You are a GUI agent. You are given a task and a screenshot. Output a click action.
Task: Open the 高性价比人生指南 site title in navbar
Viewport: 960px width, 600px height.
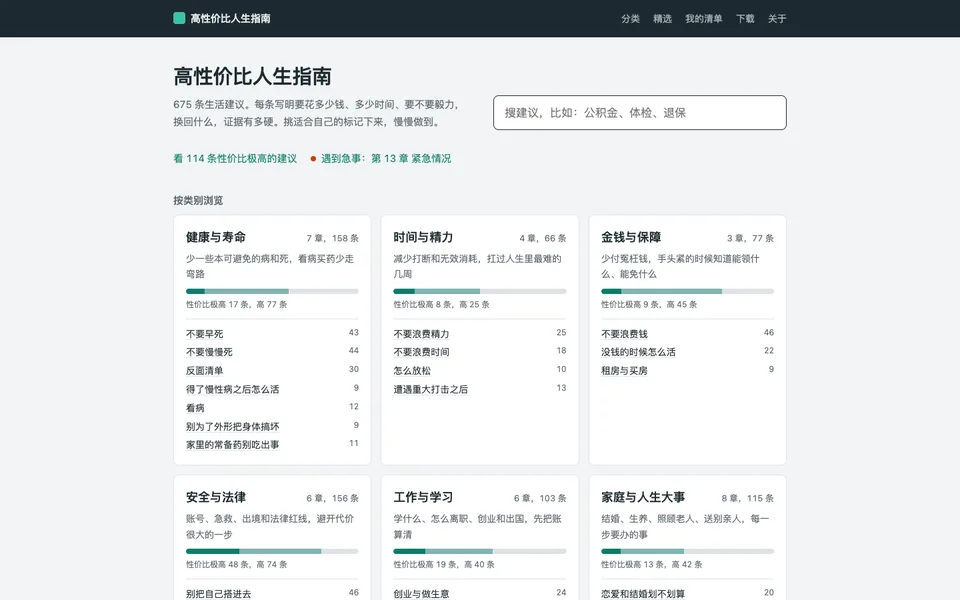click(230, 18)
